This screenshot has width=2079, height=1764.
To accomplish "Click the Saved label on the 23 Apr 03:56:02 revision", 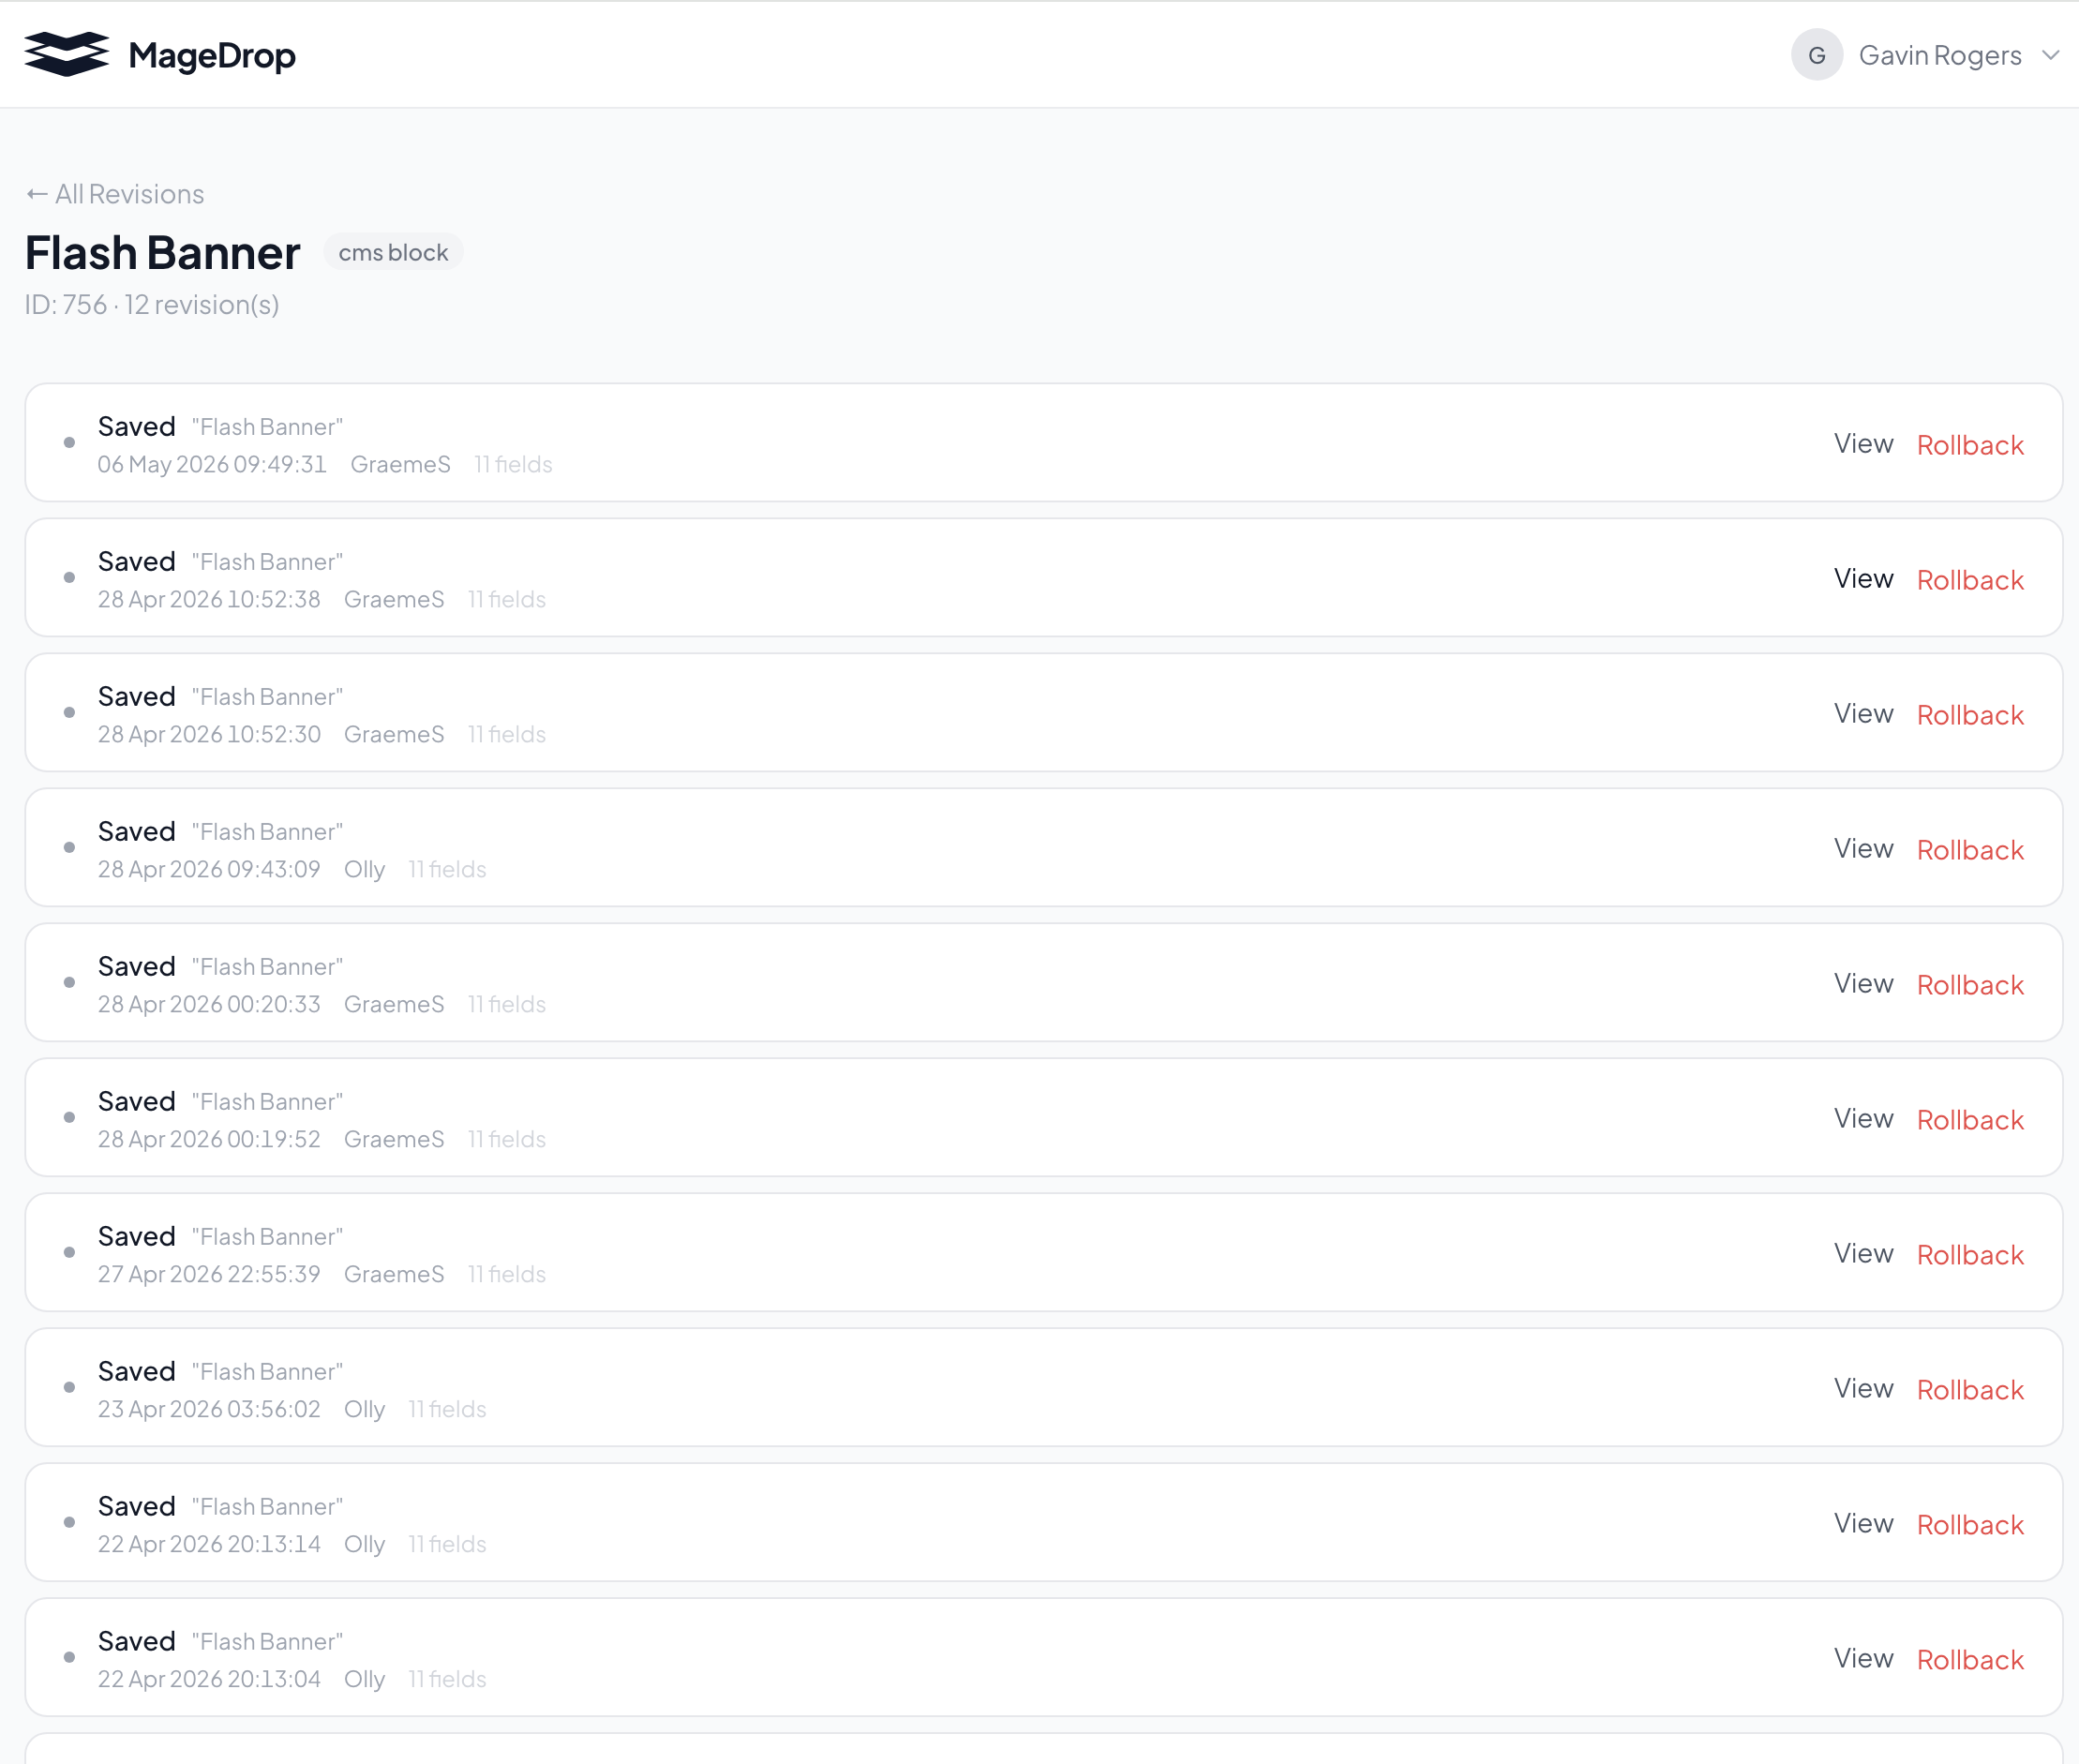I will [137, 1372].
